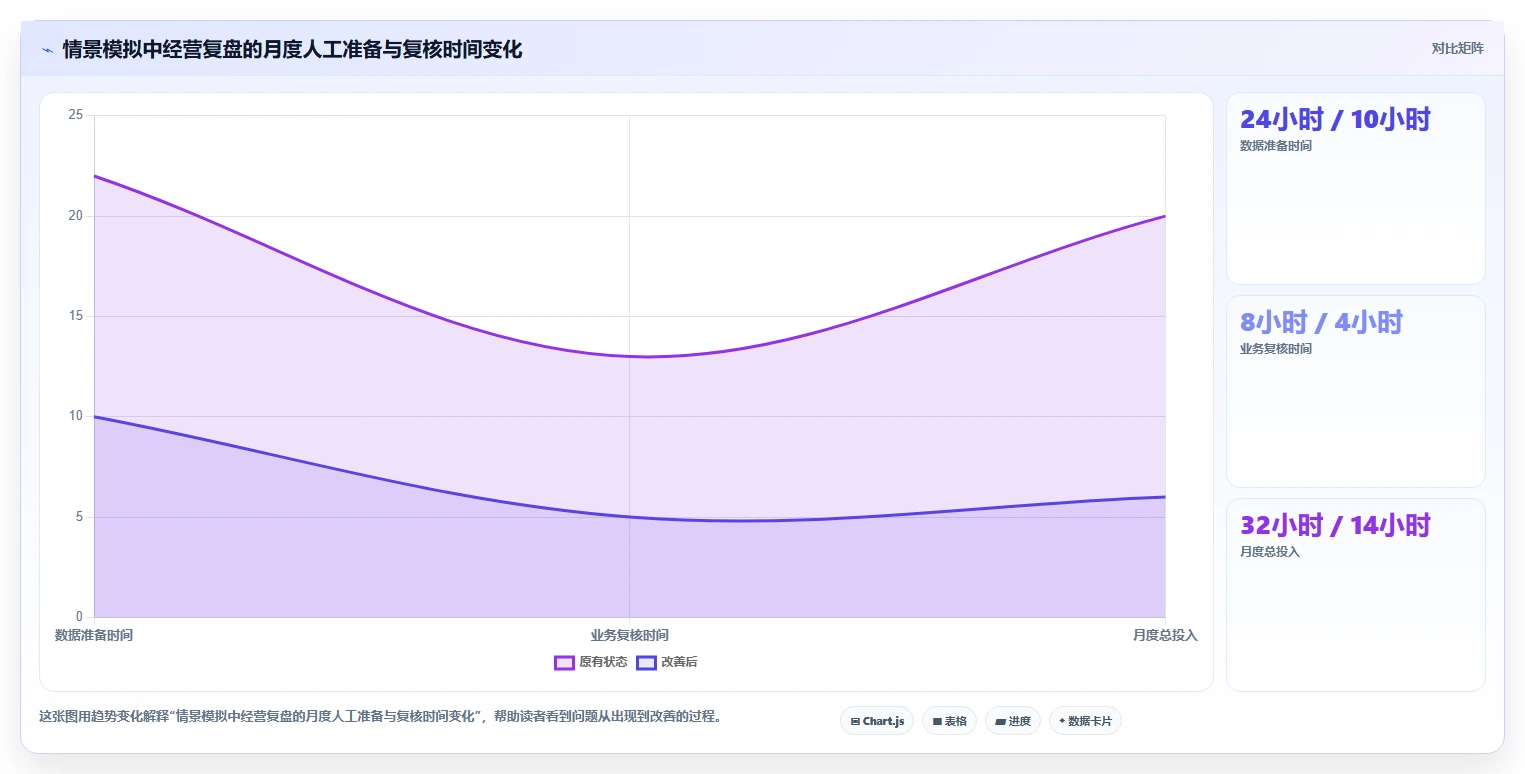Click the blue 改善后 legend swatch
This screenshot has height=774, width=1525.
click(646, 662)
